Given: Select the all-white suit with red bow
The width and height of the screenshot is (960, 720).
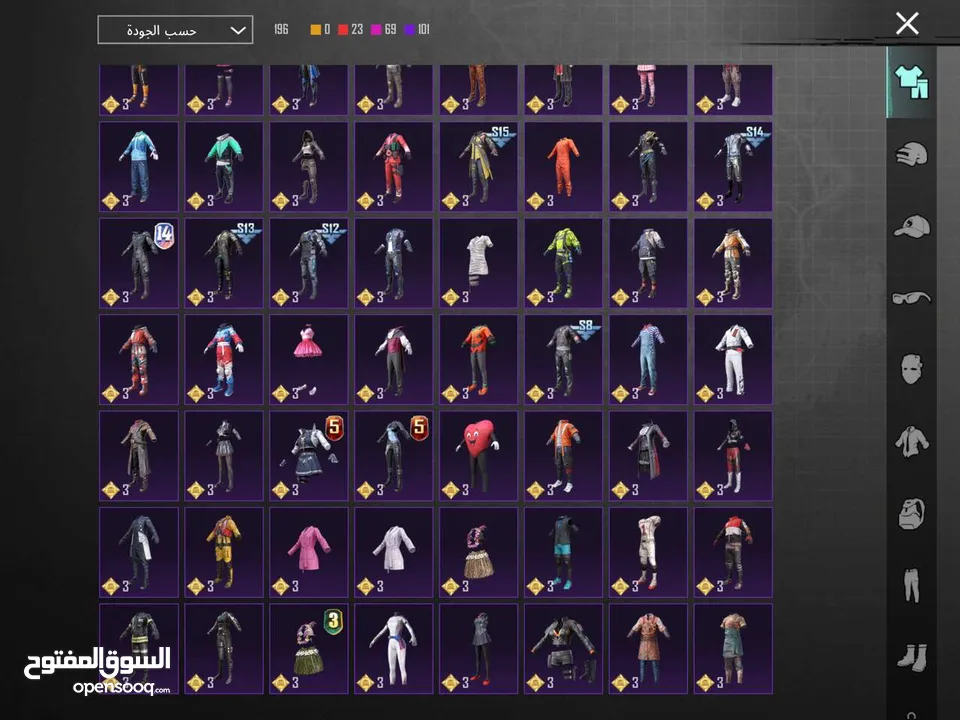Looking at the screenshot, I should coord(733,359).
